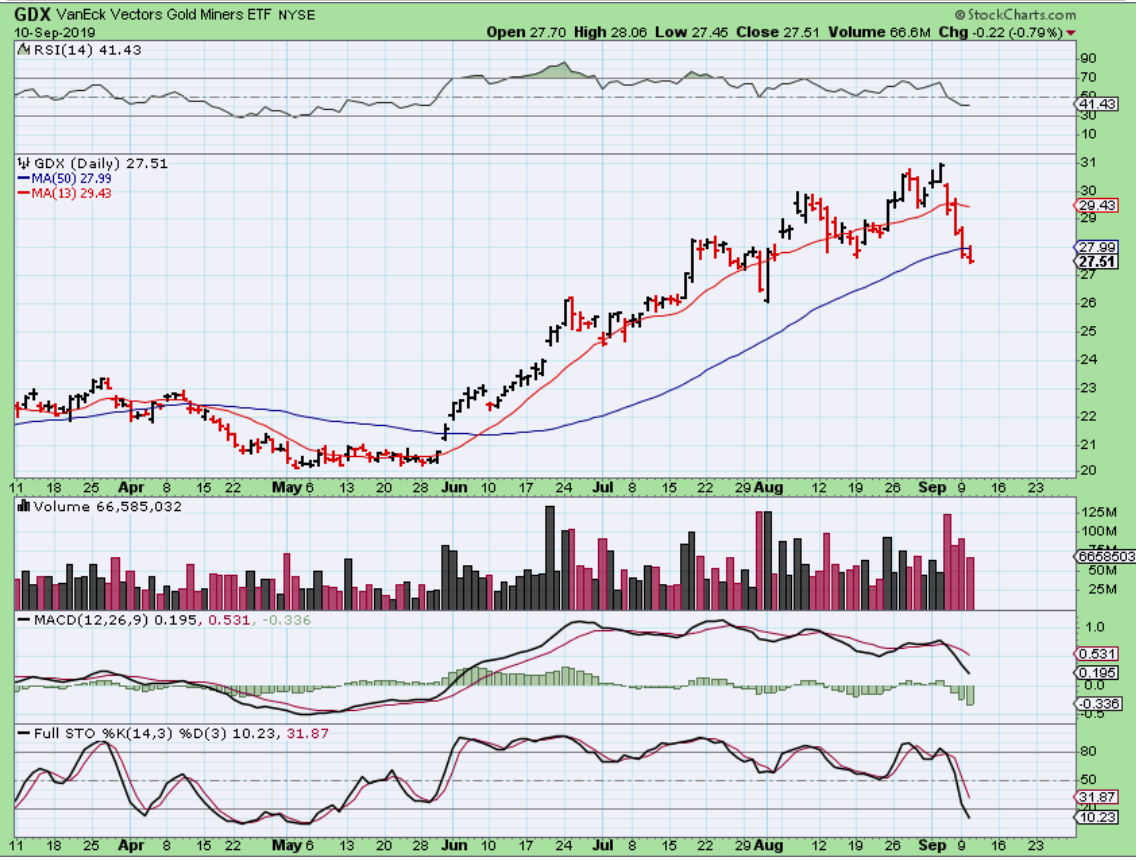Viewport: 1136px width, 860px height.
Task: Click the Volume 66,585,032 legend text
Action: coord(107,506)
